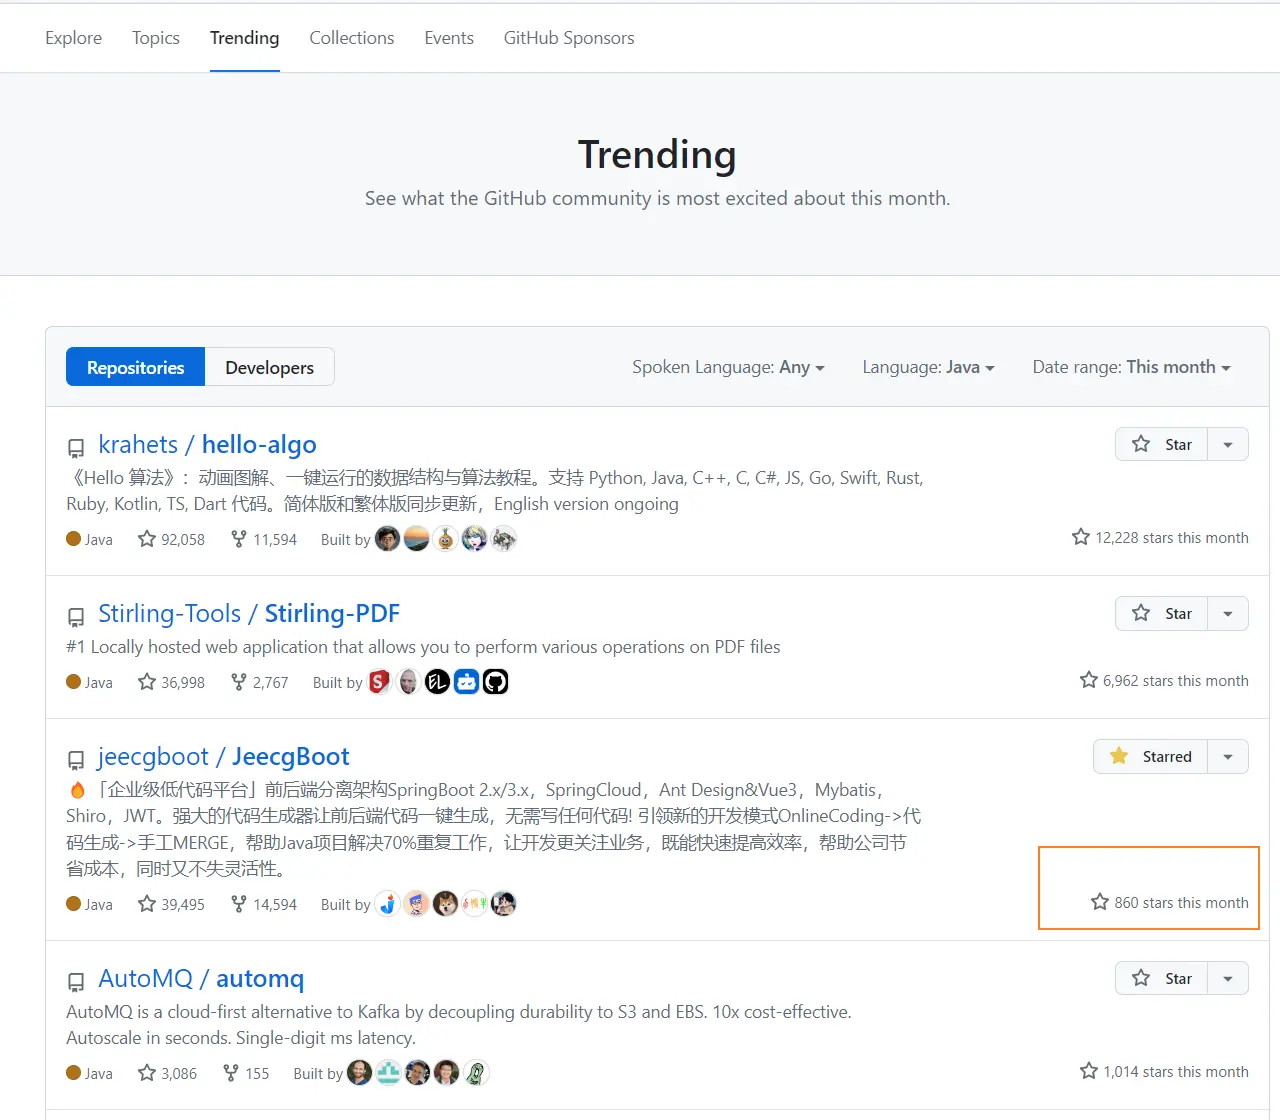Click fourth contributor avatar of hello-algo
1280x1120 pixels.
(475, 539)
